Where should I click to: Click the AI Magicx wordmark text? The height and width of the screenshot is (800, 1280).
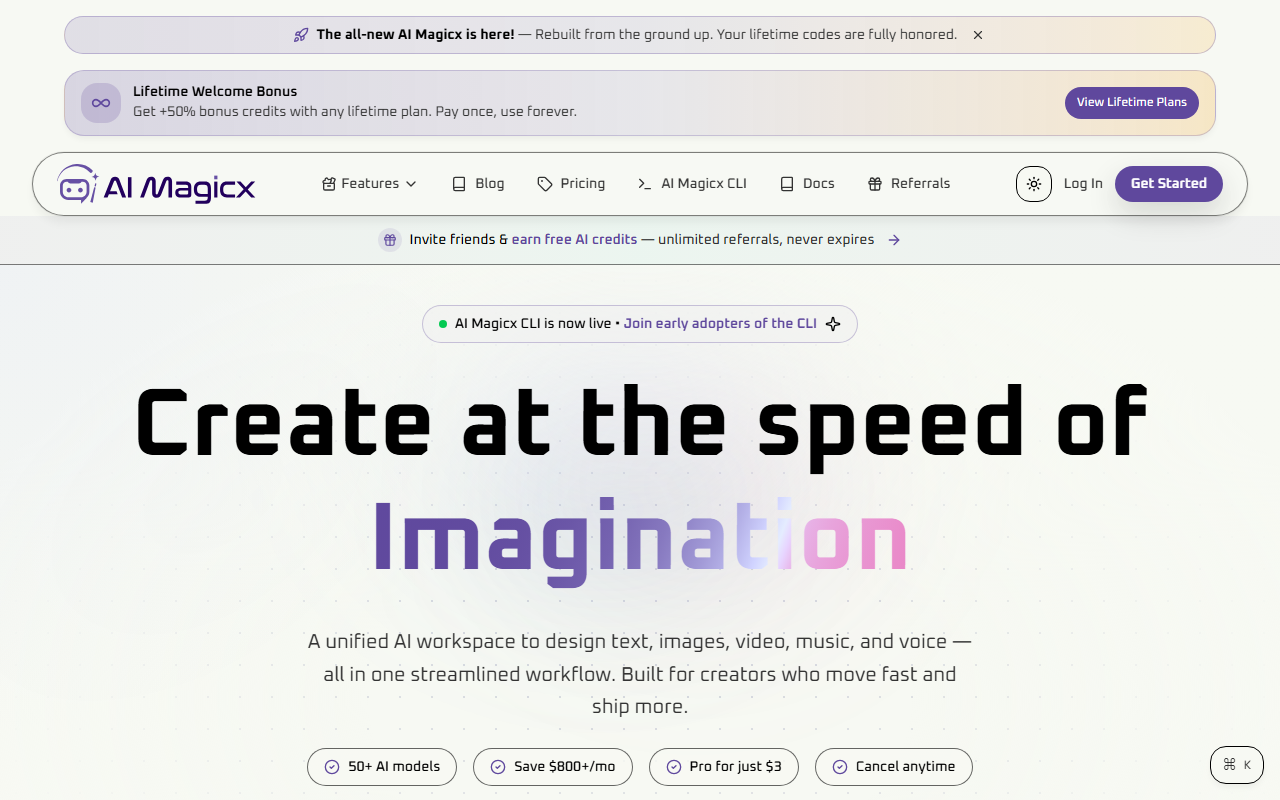point(180,187)
